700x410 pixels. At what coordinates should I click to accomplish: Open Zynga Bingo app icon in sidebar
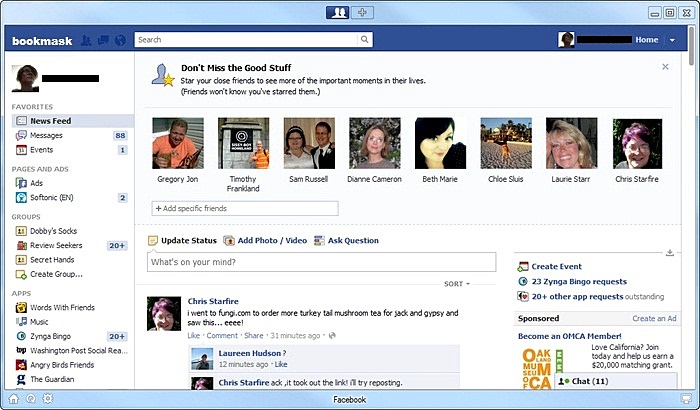[21, 336]
